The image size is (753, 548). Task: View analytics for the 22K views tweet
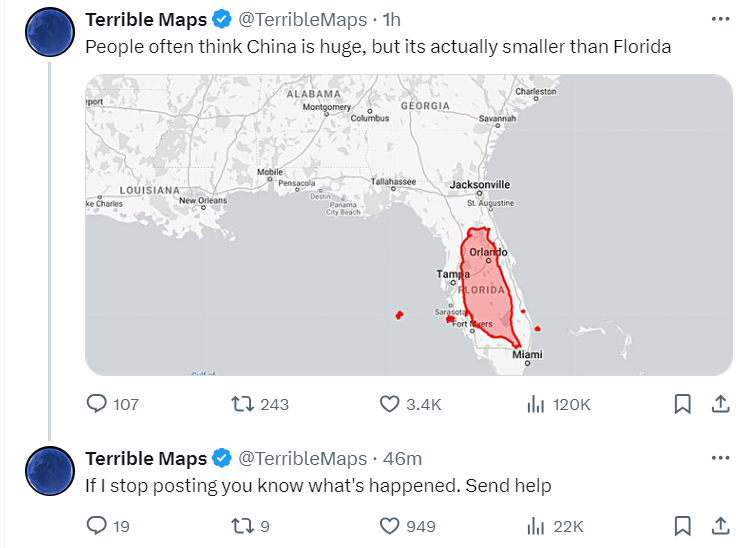click(536, 525)
